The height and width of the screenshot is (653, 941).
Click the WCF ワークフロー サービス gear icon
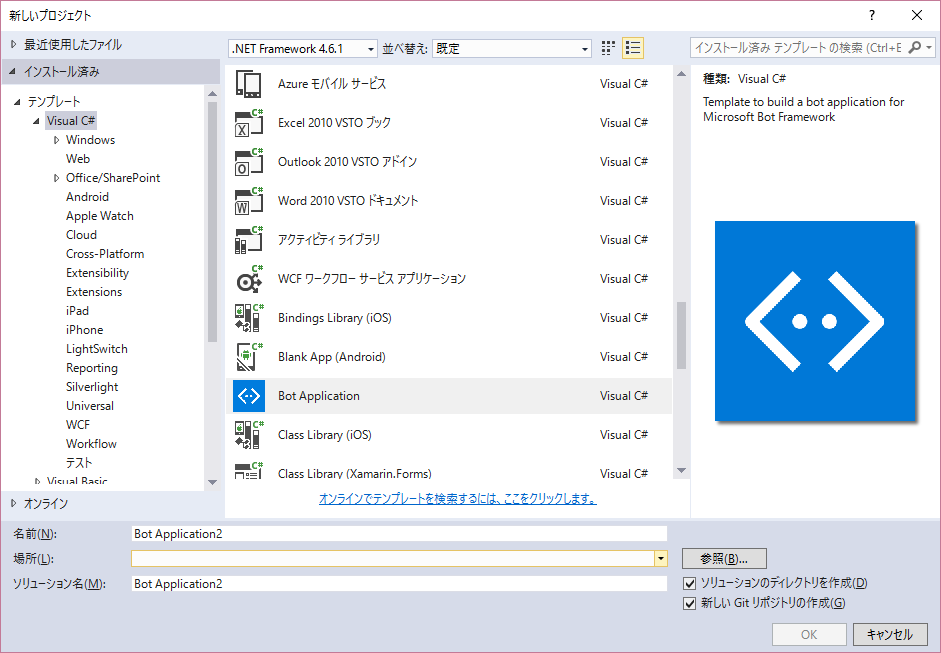[248, 279]
